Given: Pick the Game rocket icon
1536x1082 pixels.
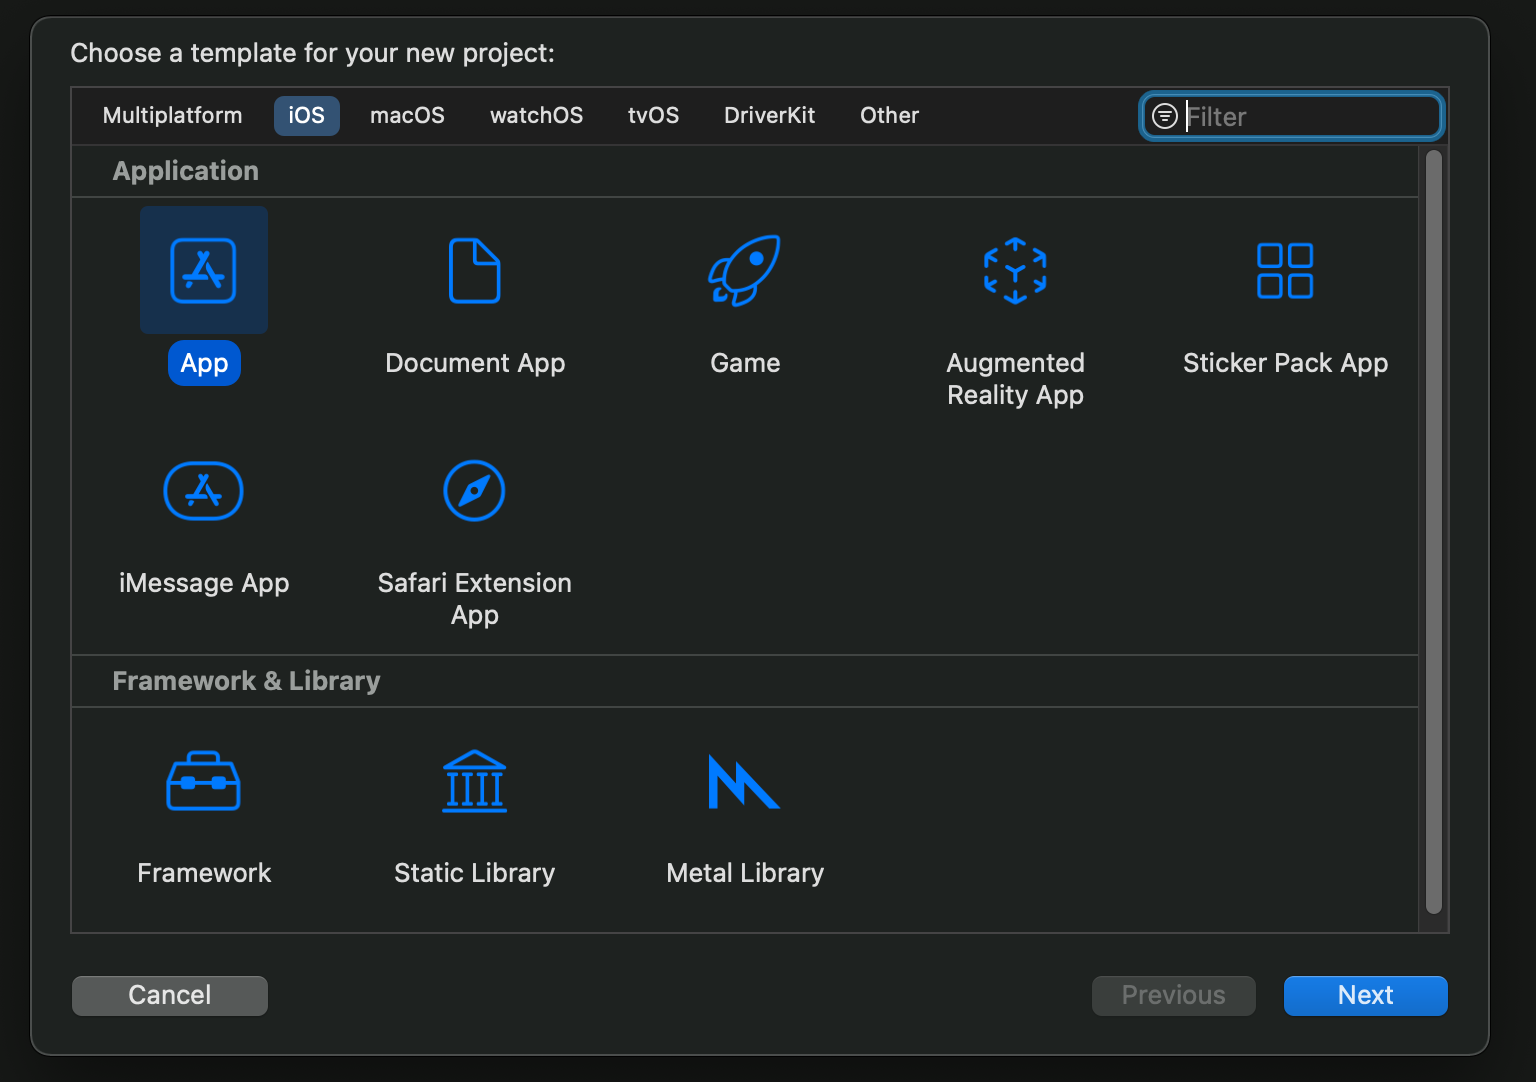Looking at the screenshot, I should pyautogui.click(x=745, y=270).
